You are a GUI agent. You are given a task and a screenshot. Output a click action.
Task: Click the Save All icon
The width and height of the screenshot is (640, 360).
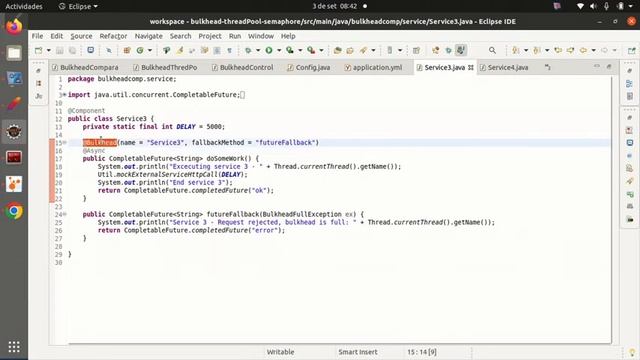(72, 50)
